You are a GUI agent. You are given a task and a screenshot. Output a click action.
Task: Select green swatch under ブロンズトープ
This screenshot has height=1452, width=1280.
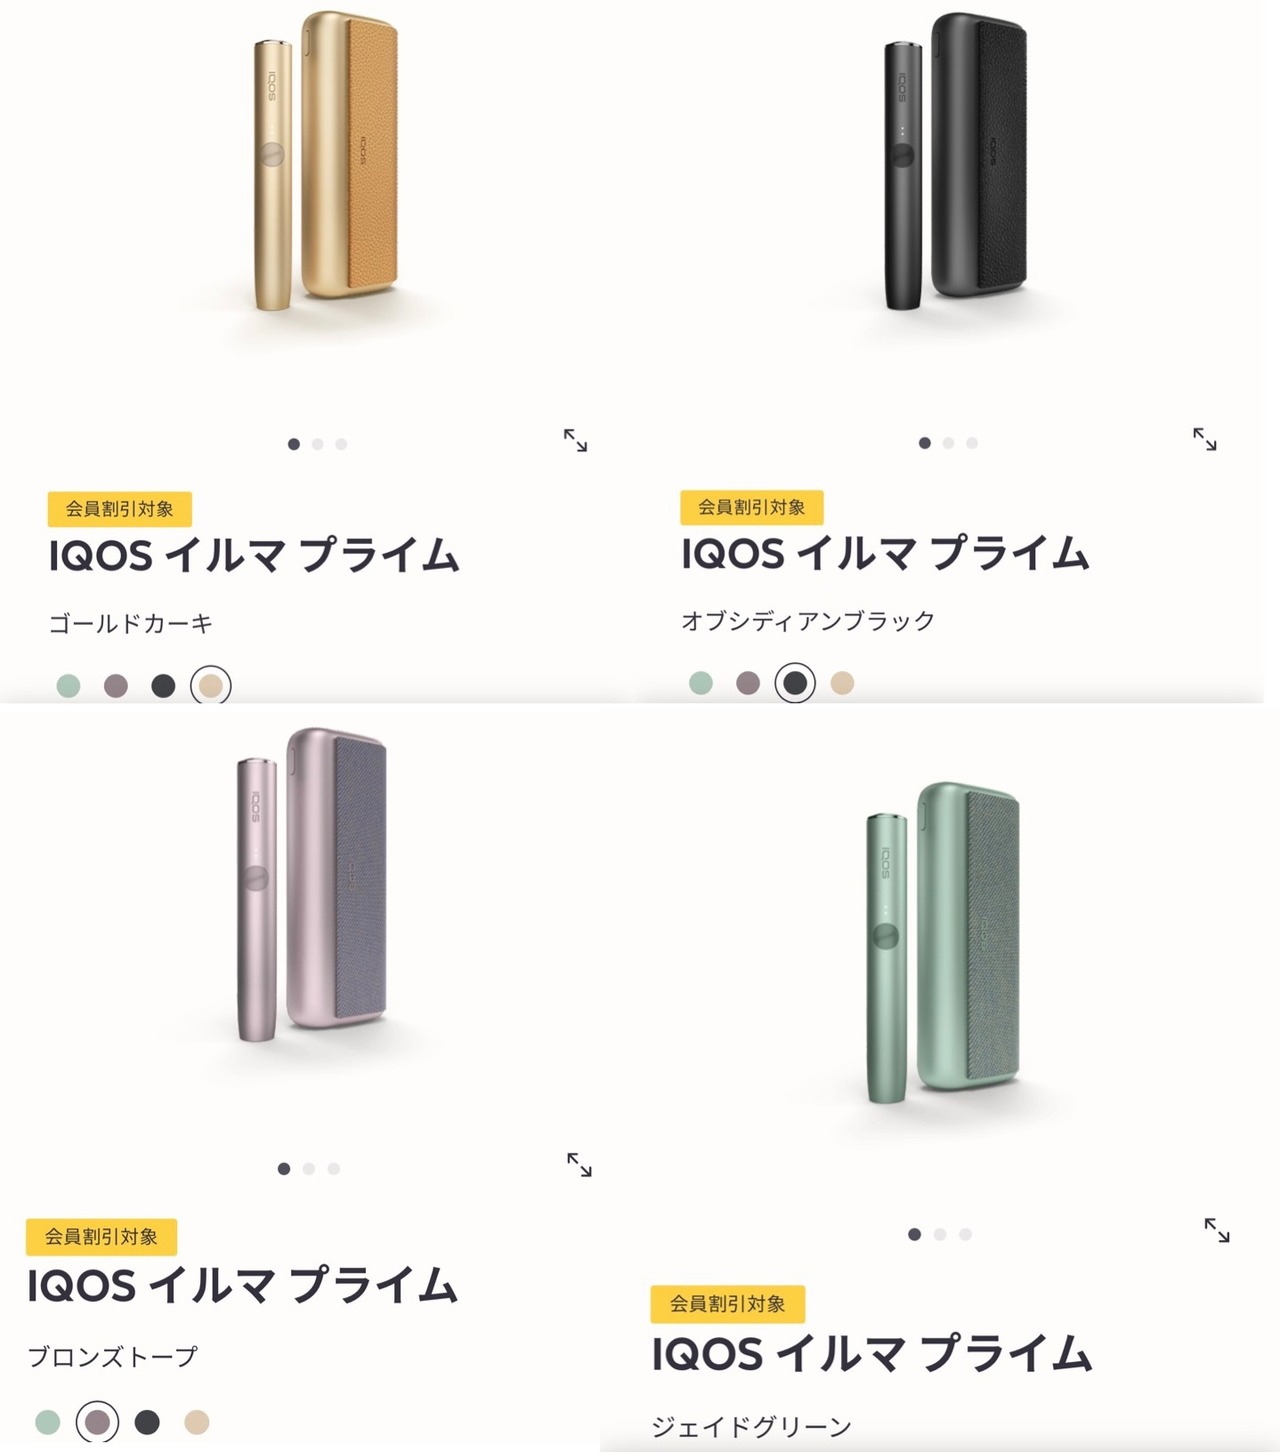coord(47,1422)
